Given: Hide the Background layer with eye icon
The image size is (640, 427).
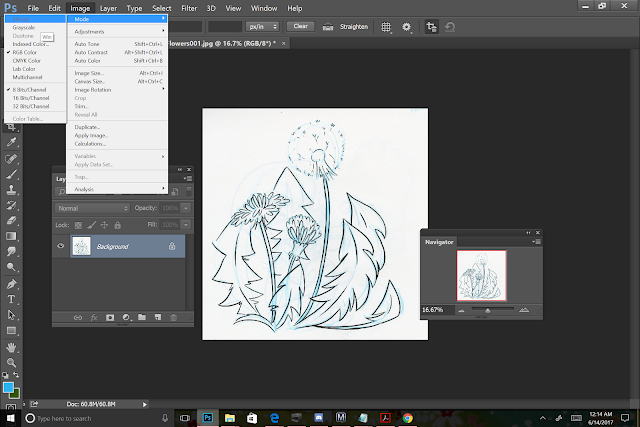Looking at the screenshot, I should (x=61, y=245).
